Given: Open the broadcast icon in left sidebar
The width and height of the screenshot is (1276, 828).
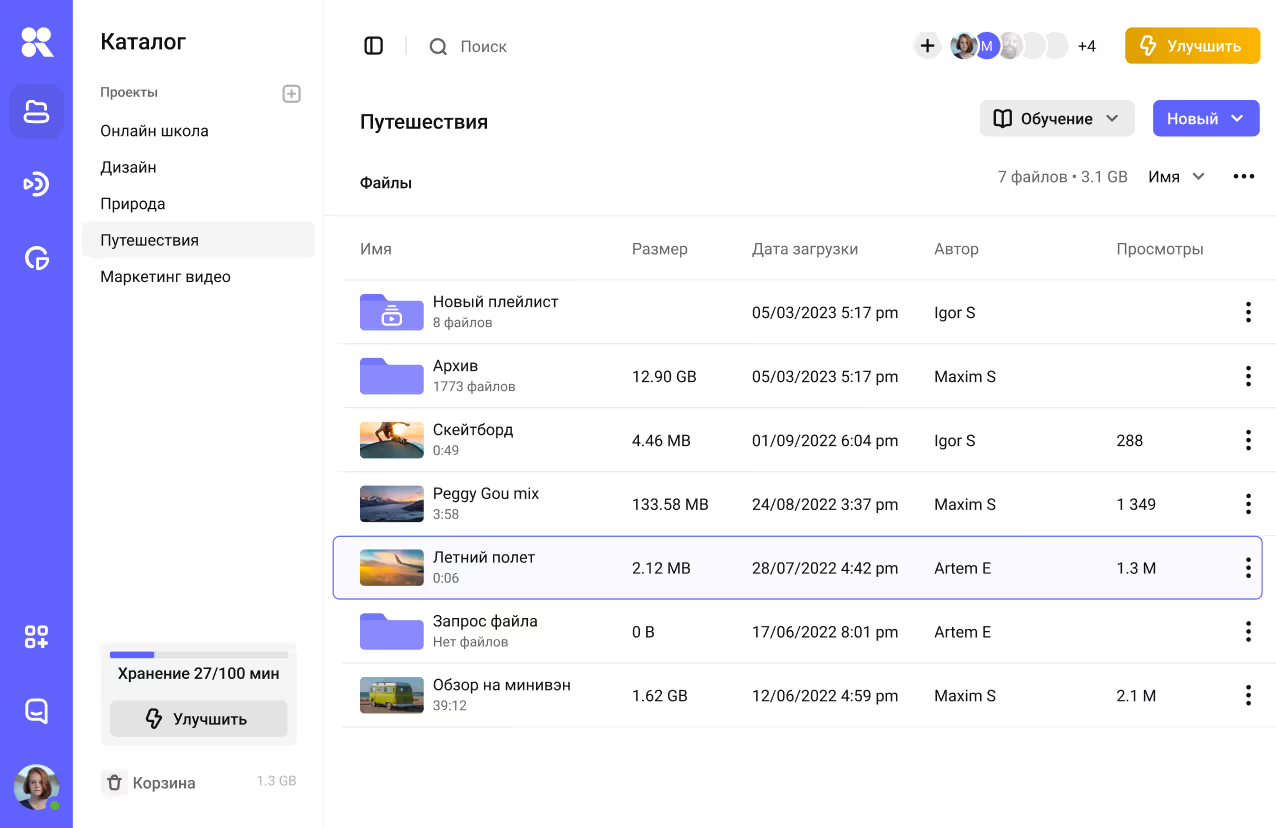Looking at the screenshot, I should click(x=37, y=184).
